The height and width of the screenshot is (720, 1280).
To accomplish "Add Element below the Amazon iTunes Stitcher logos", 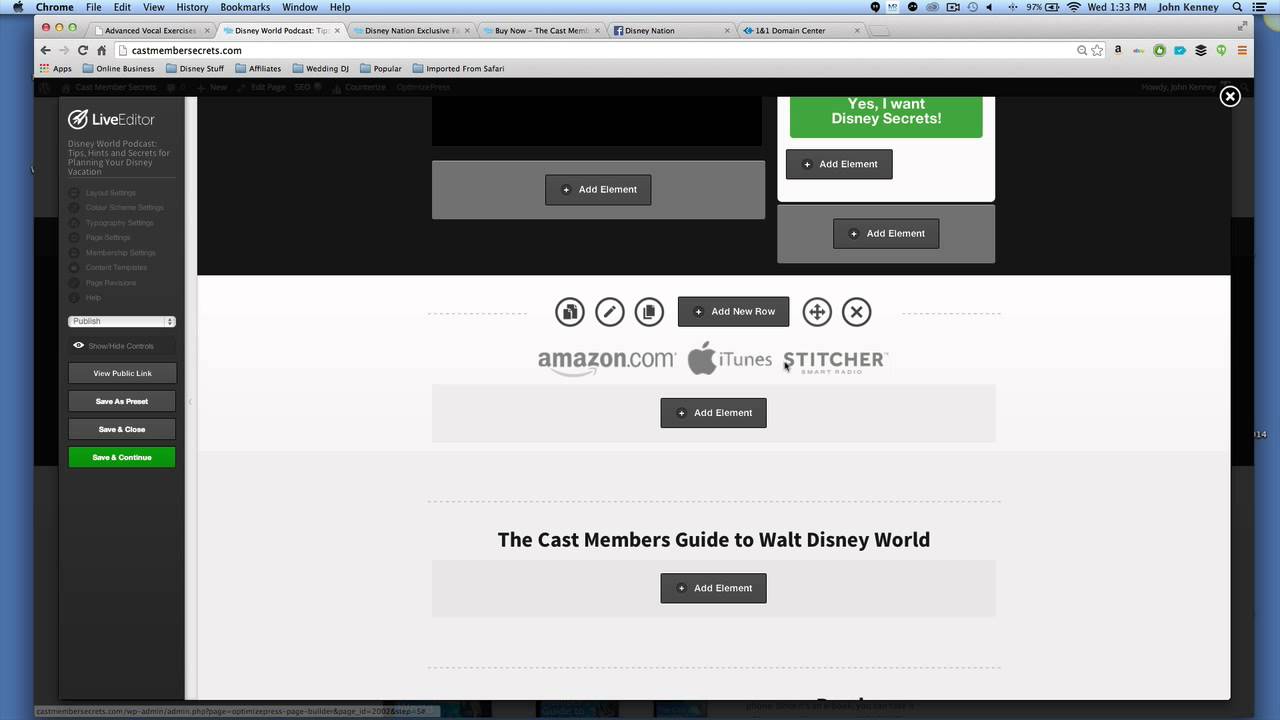I will [x=713, y=413].
